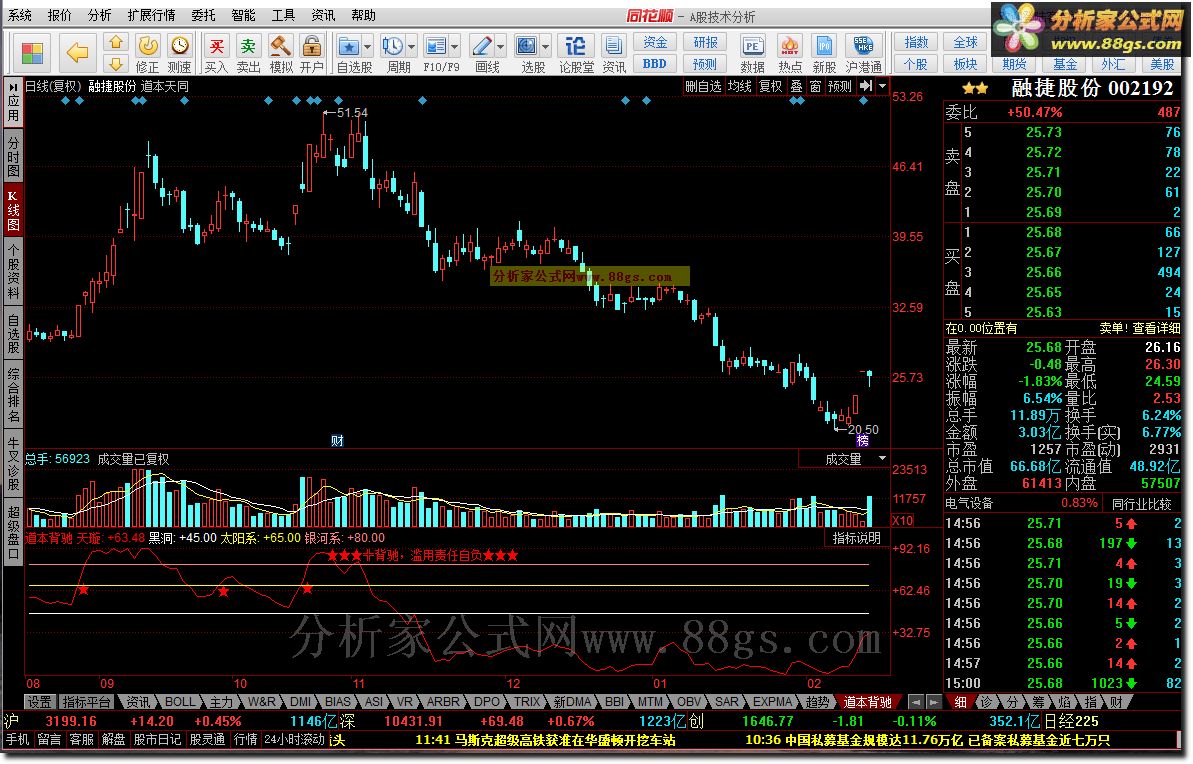Expand the 自选股 dropdown arrow
The image size is (1193, 764).
click(367, 47)
